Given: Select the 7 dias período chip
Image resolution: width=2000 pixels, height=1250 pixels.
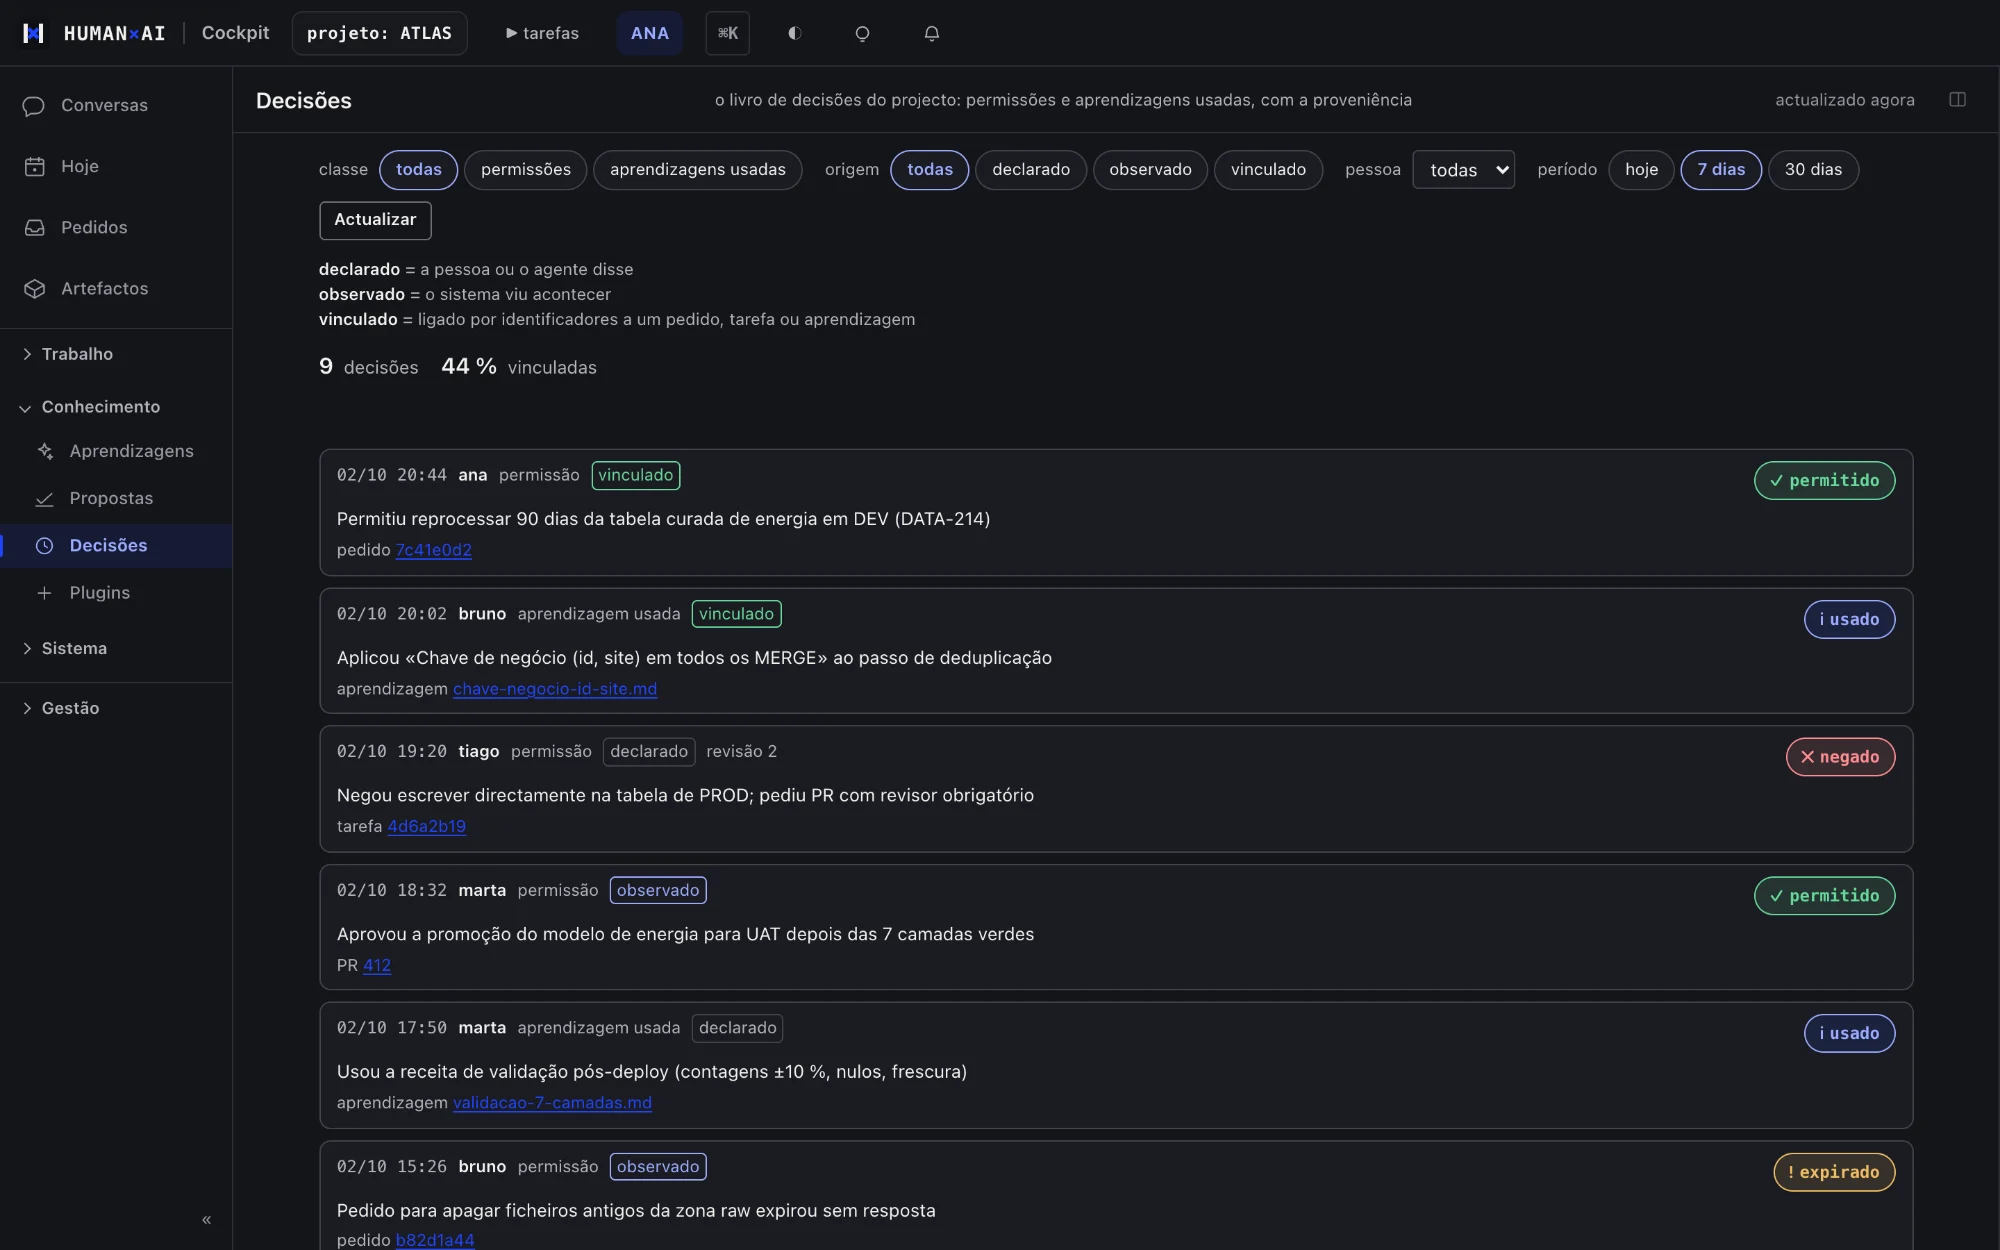Looking at the screenshot, I should tap(1721, 169).
